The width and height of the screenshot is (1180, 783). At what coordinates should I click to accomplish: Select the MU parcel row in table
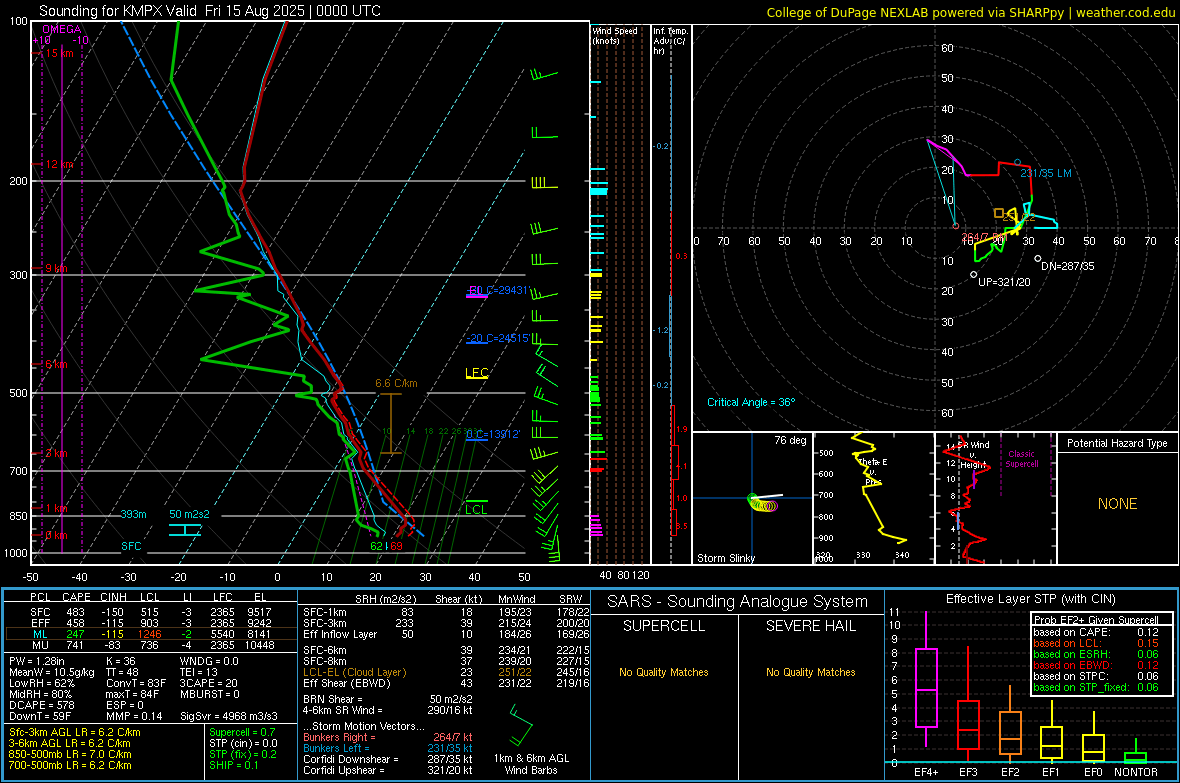(151, 645)
